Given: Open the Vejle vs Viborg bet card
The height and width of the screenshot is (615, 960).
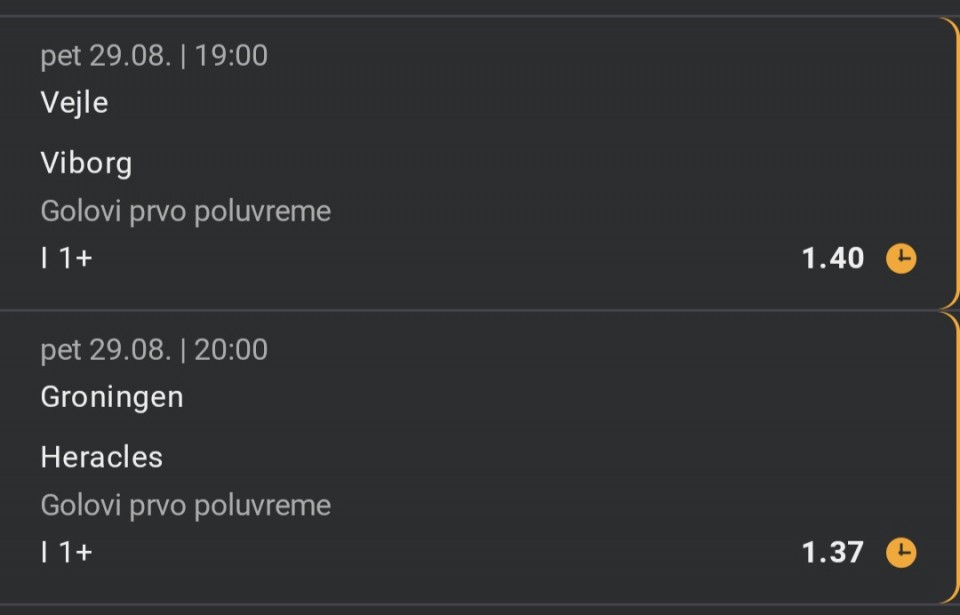Looking at the screenshot, I should (x=480, y=163).
